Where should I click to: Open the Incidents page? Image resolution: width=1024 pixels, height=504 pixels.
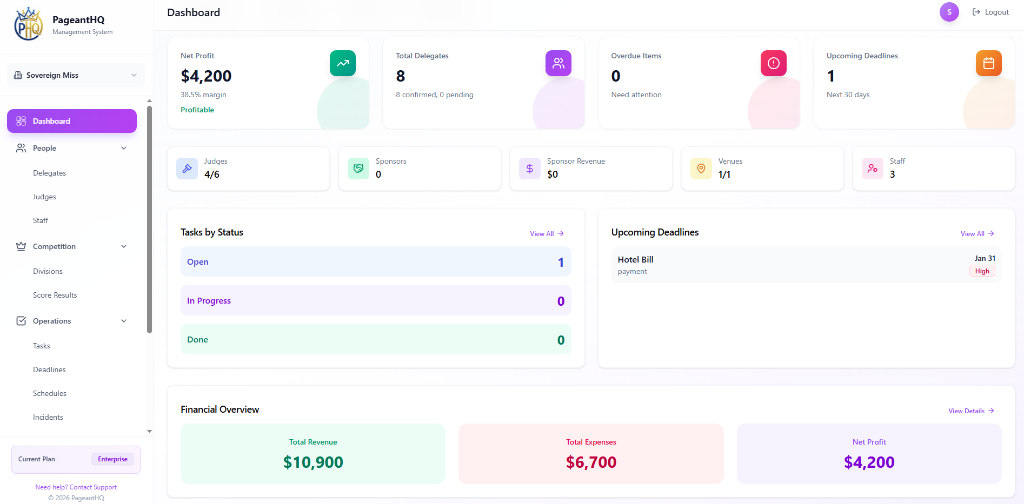[x=48, y=417]
